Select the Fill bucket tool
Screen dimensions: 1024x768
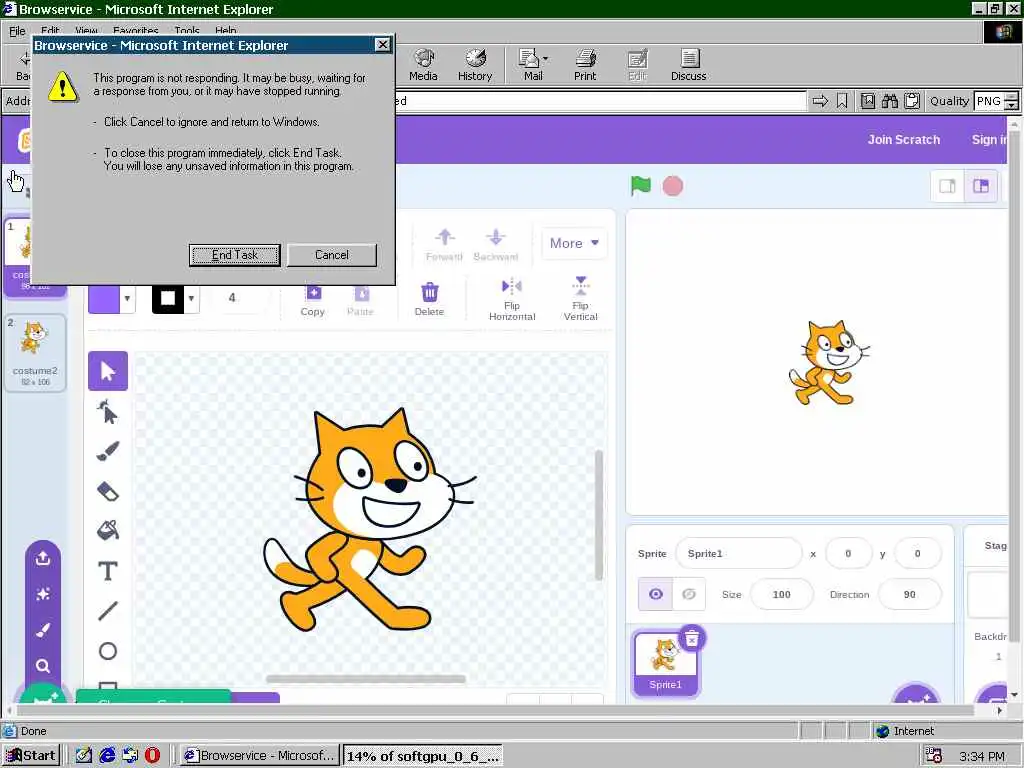pyautogui.click(x=108, y=530)
